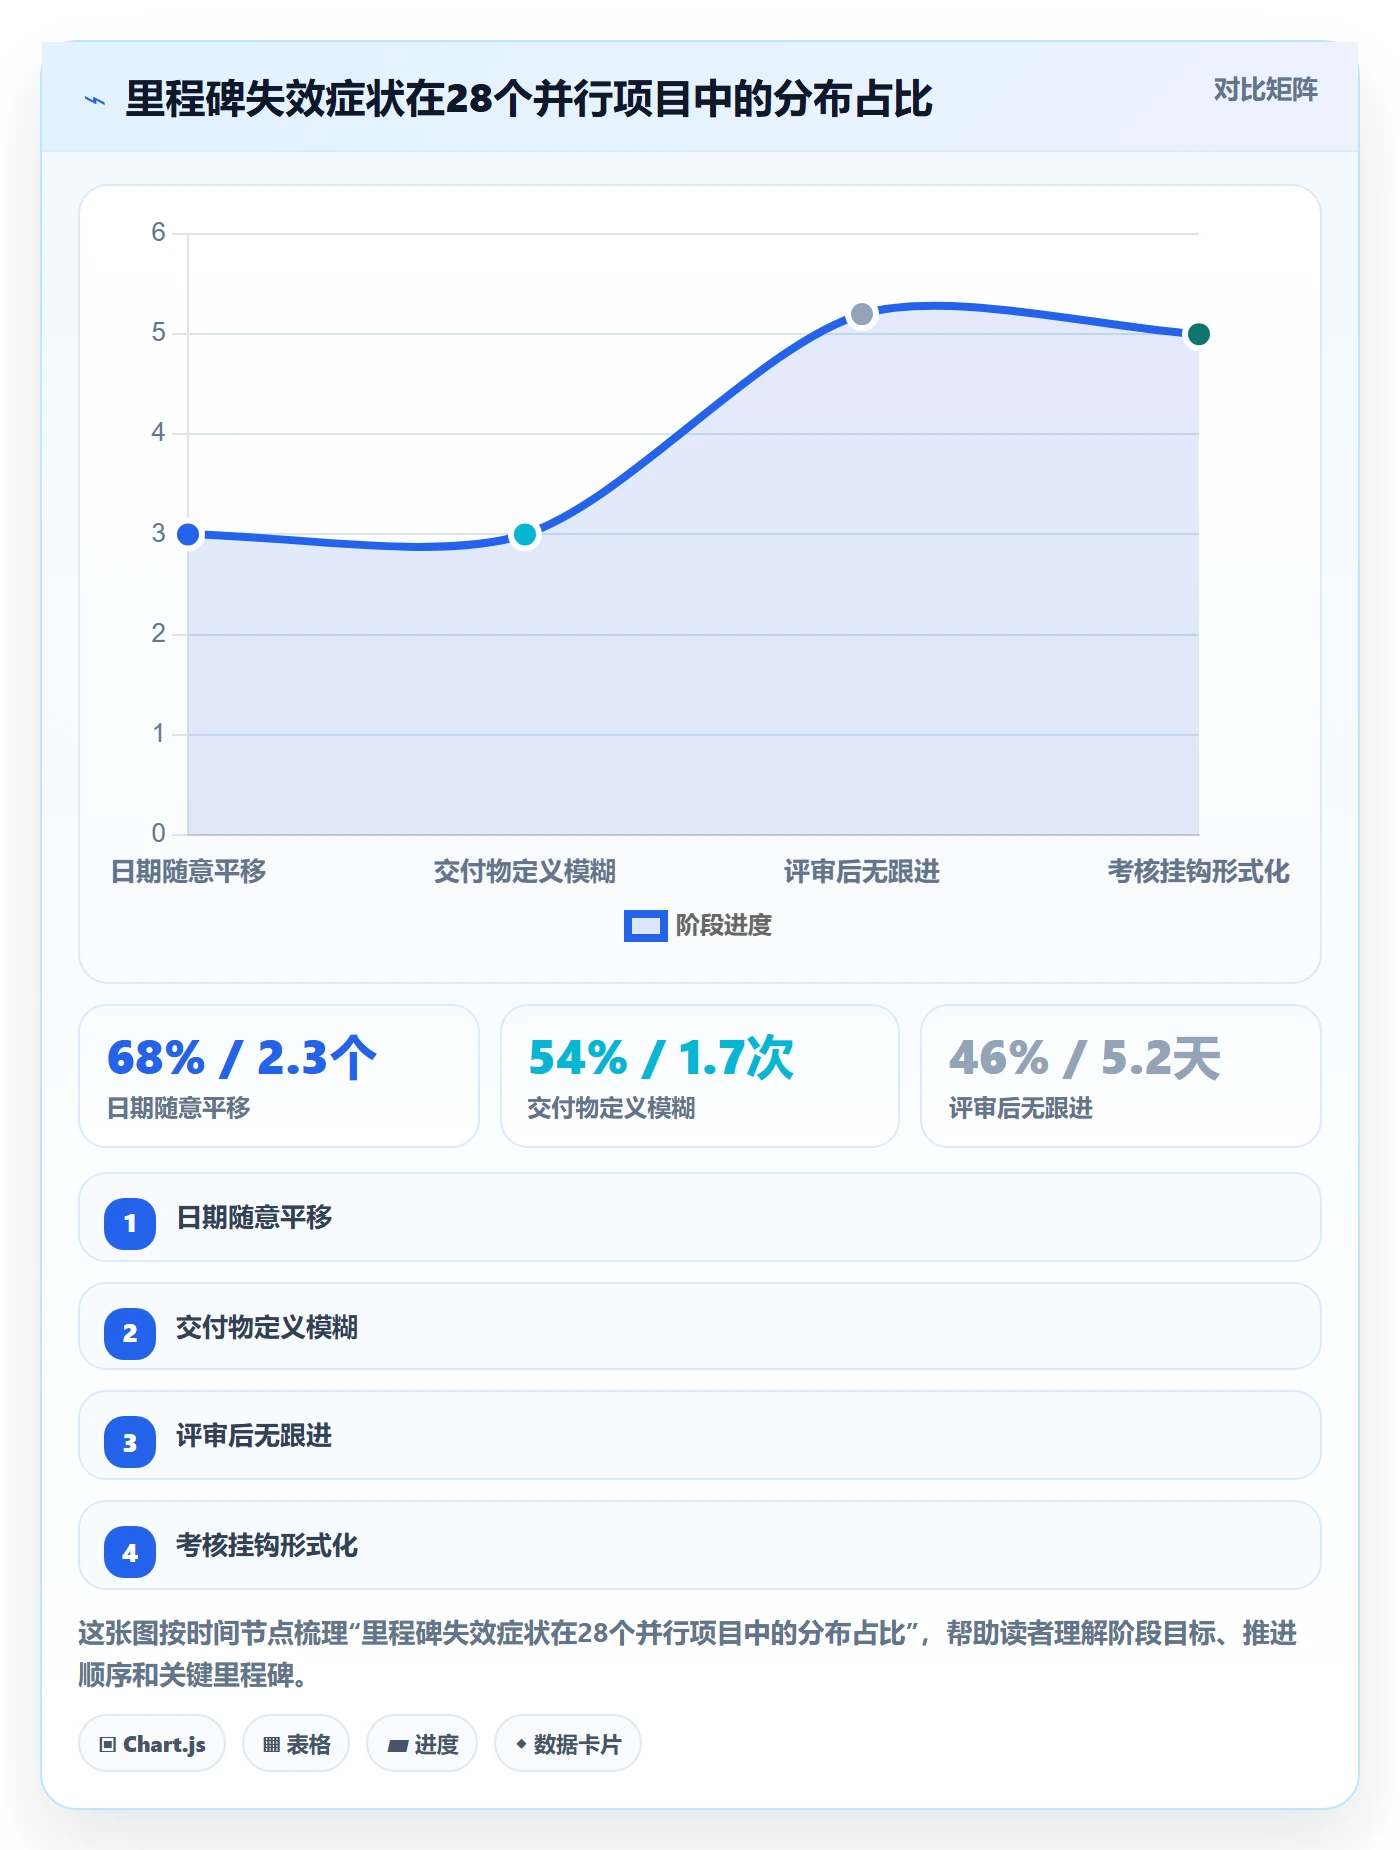This screenshot has width=1400, height=1850.
Task: Click the 表格 tag
Action: [296, 1744]
